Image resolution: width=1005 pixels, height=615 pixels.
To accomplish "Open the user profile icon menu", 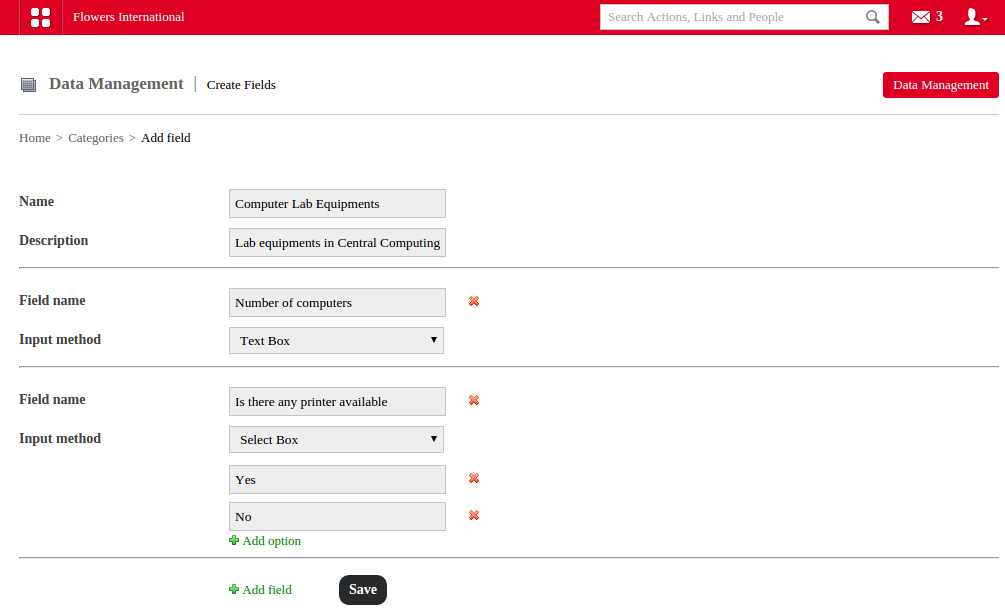I will pyautogui.click(x=976, y=17).
